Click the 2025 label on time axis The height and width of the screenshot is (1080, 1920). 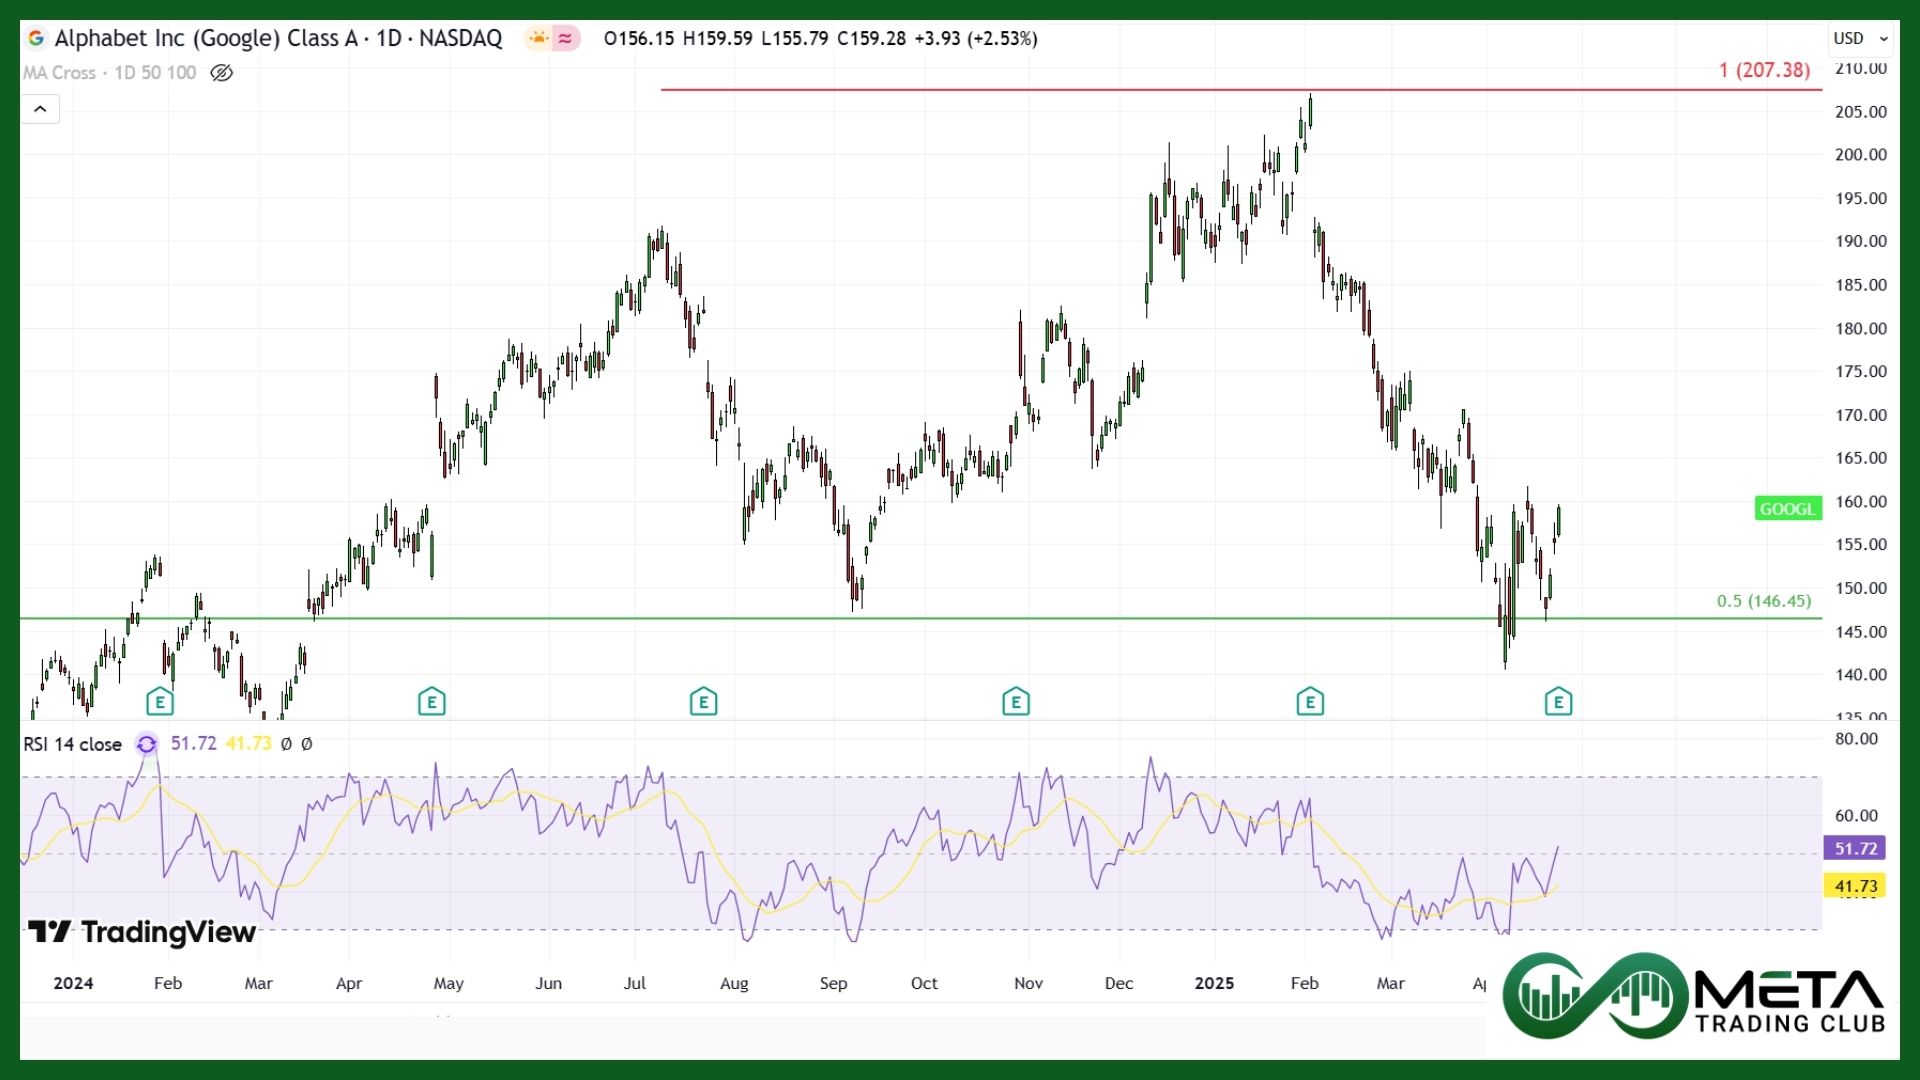click(x=1214, y=983)
